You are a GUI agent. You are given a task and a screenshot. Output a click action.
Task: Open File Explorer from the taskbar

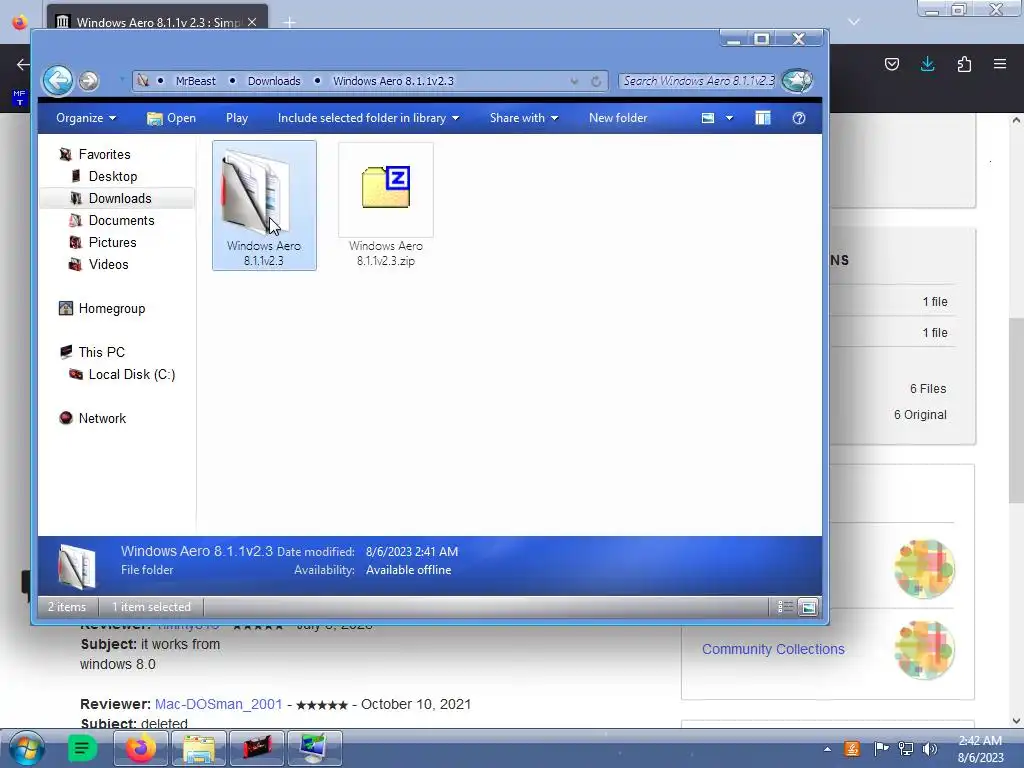tap(199, 748)
